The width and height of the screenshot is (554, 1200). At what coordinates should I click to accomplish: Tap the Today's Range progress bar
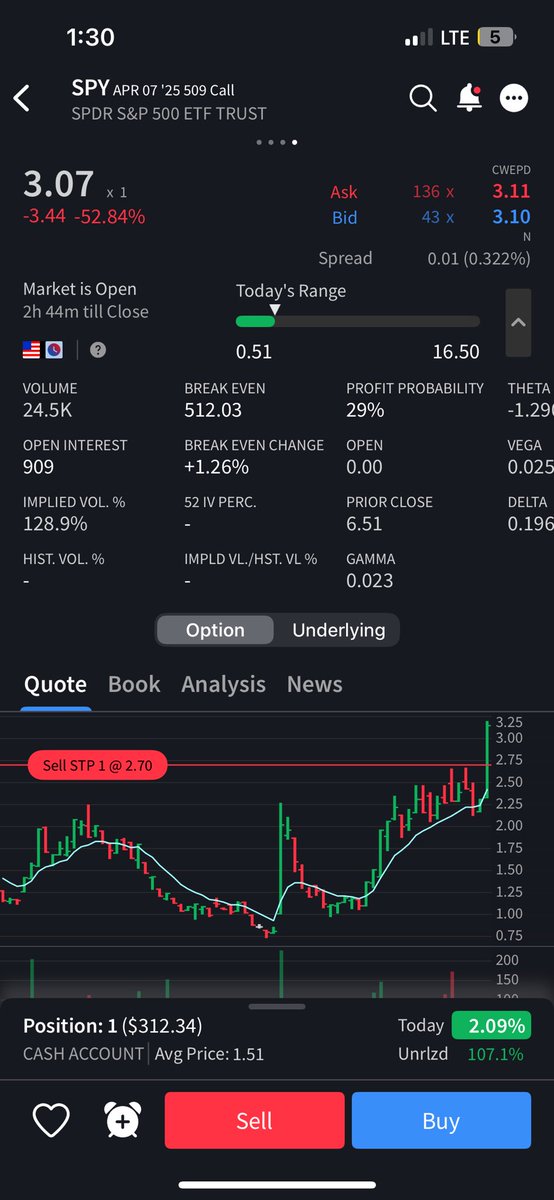[357, 321]
